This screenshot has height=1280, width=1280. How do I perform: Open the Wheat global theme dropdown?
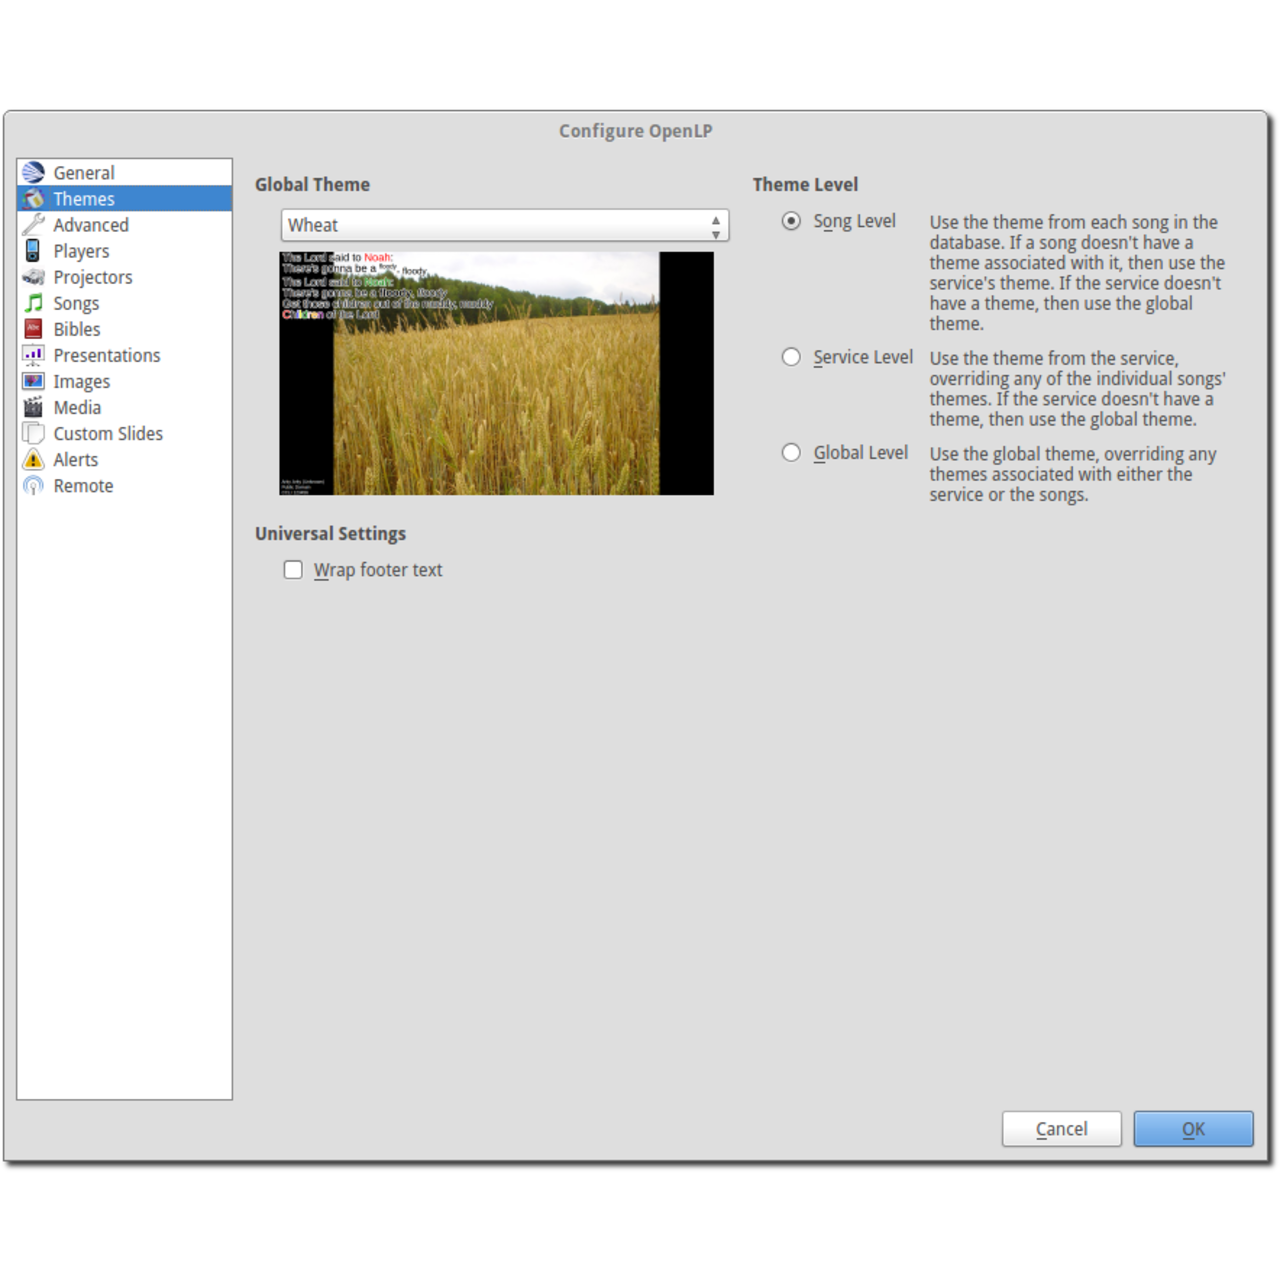click(x=504, y=225)
